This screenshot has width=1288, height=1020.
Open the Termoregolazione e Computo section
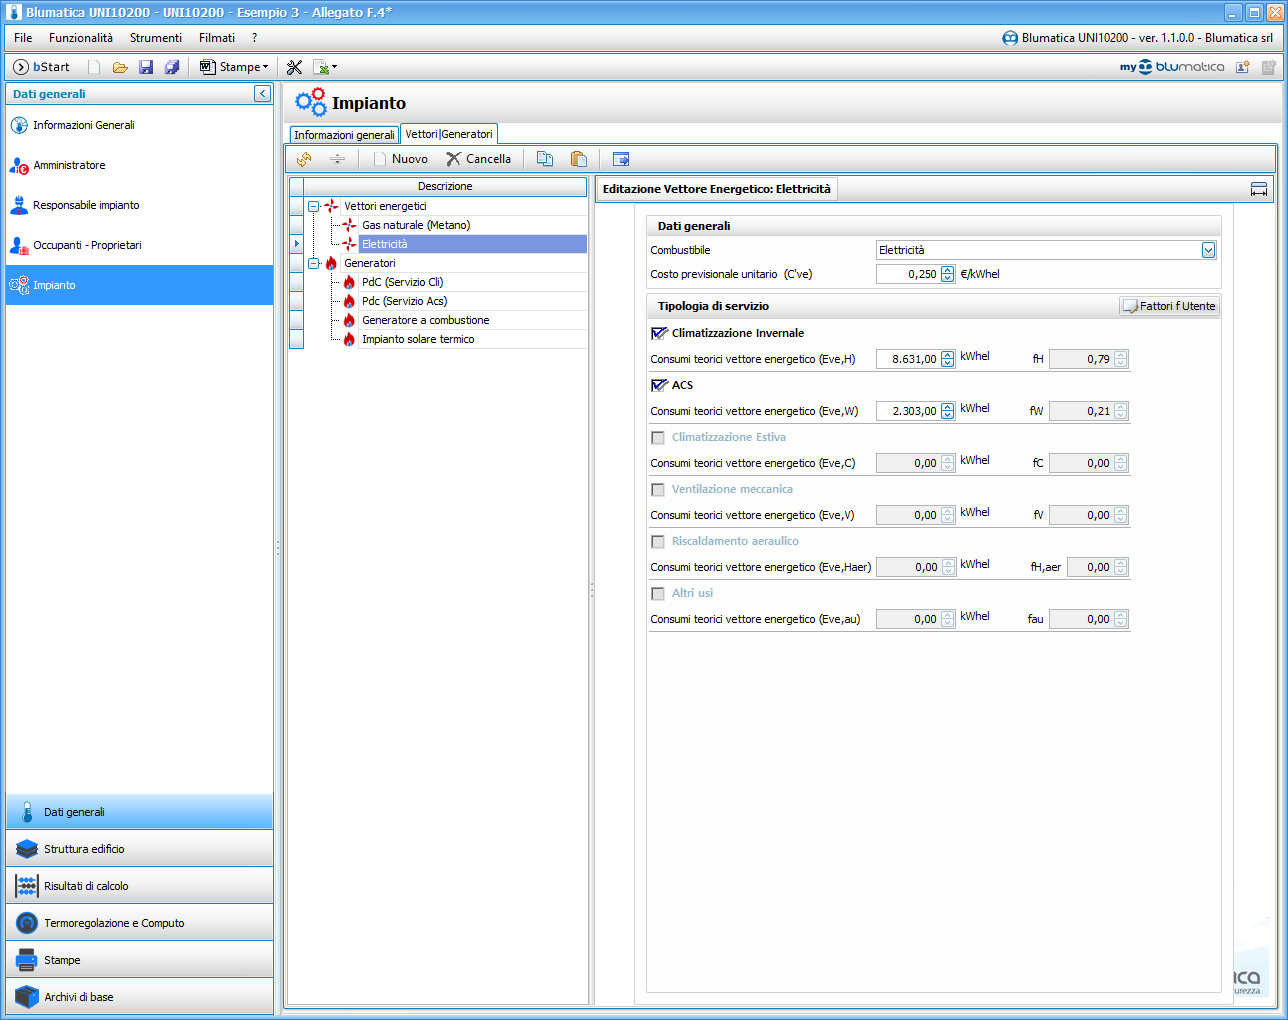pyautogui.click(x=139, y=923)
